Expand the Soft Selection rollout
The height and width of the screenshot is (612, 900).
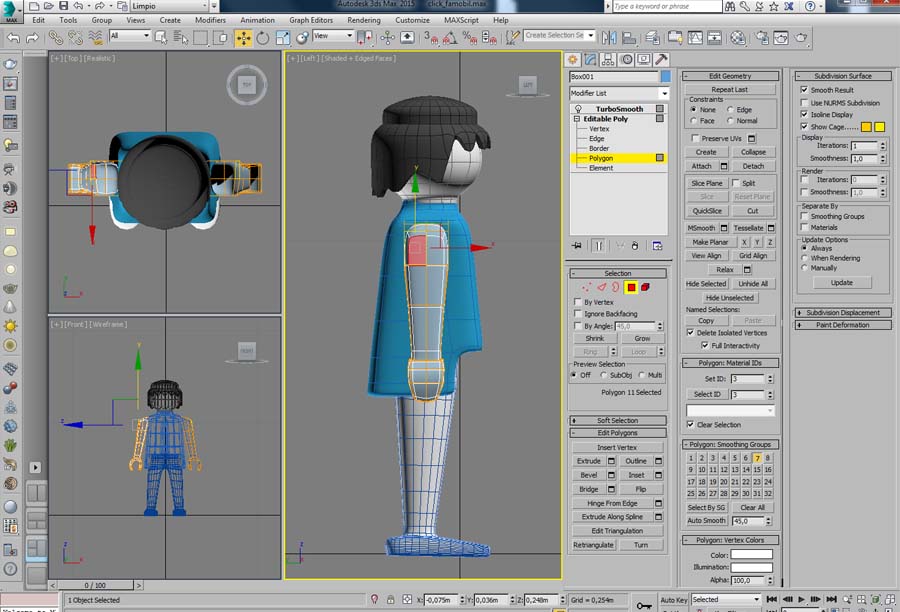617,420
